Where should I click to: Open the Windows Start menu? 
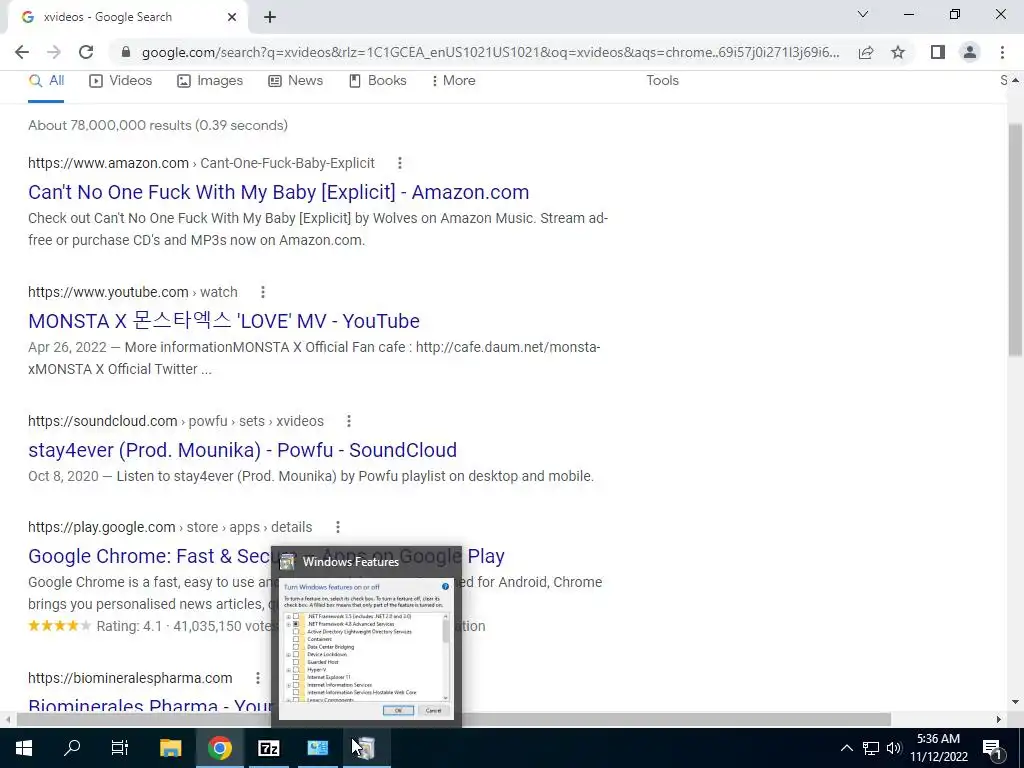(24, 748)
